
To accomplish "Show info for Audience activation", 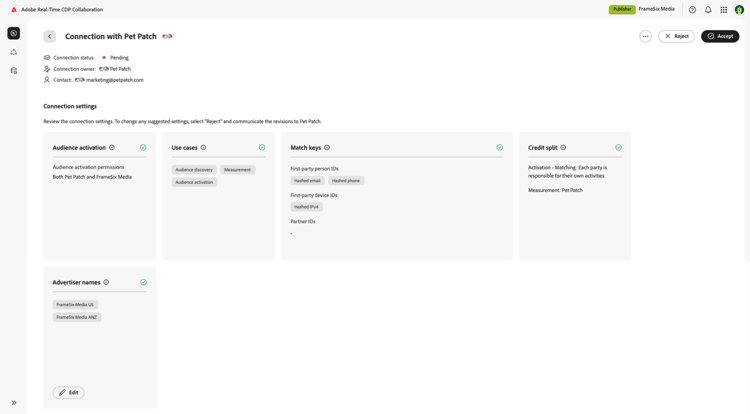I will point(112,148).
